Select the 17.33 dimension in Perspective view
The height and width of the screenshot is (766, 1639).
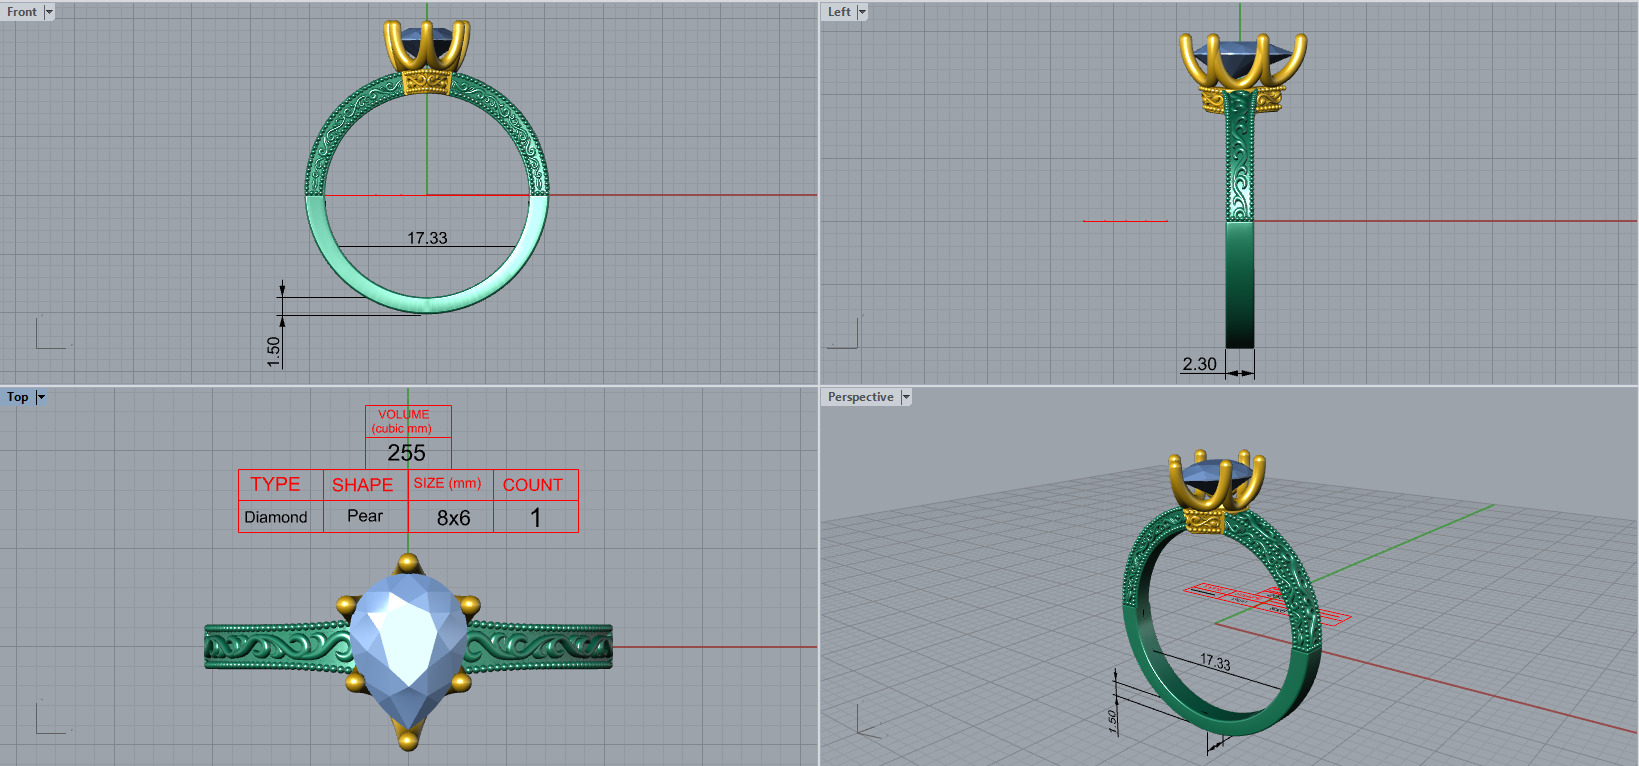[x=1215, y=662]
